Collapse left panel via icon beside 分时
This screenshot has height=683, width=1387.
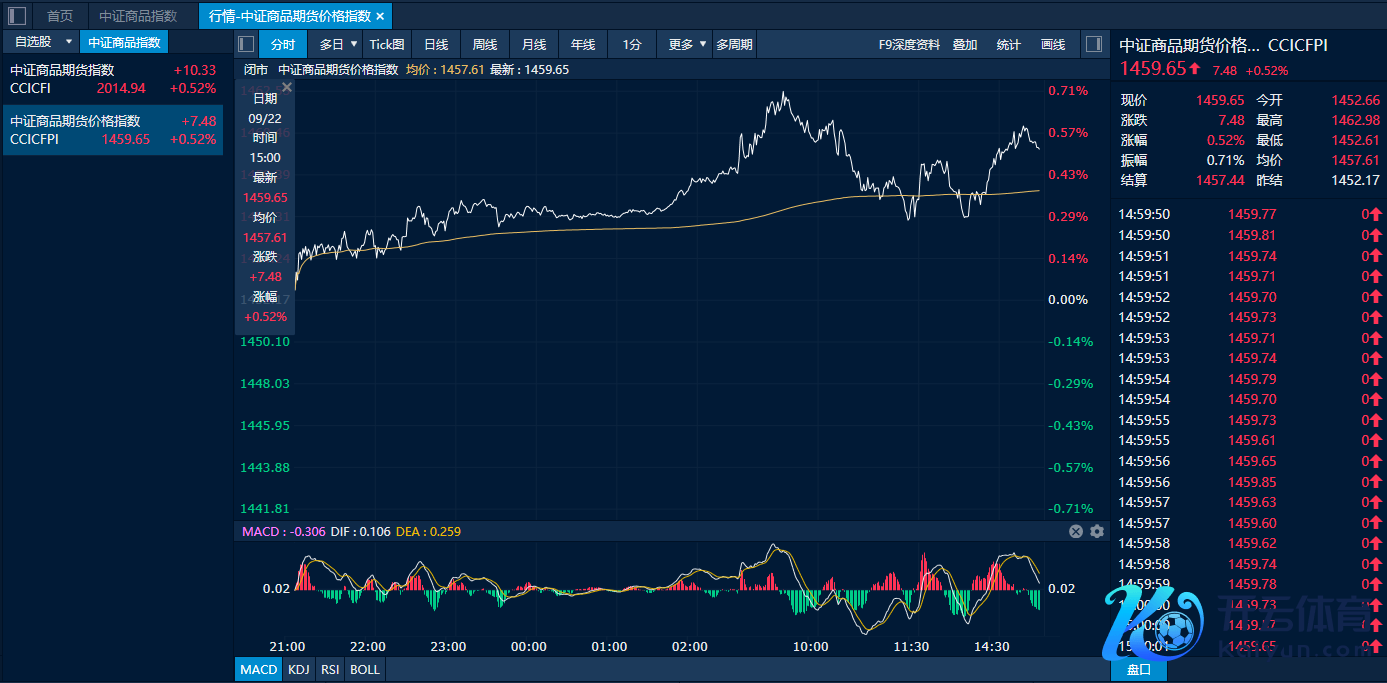pos(246,44)
